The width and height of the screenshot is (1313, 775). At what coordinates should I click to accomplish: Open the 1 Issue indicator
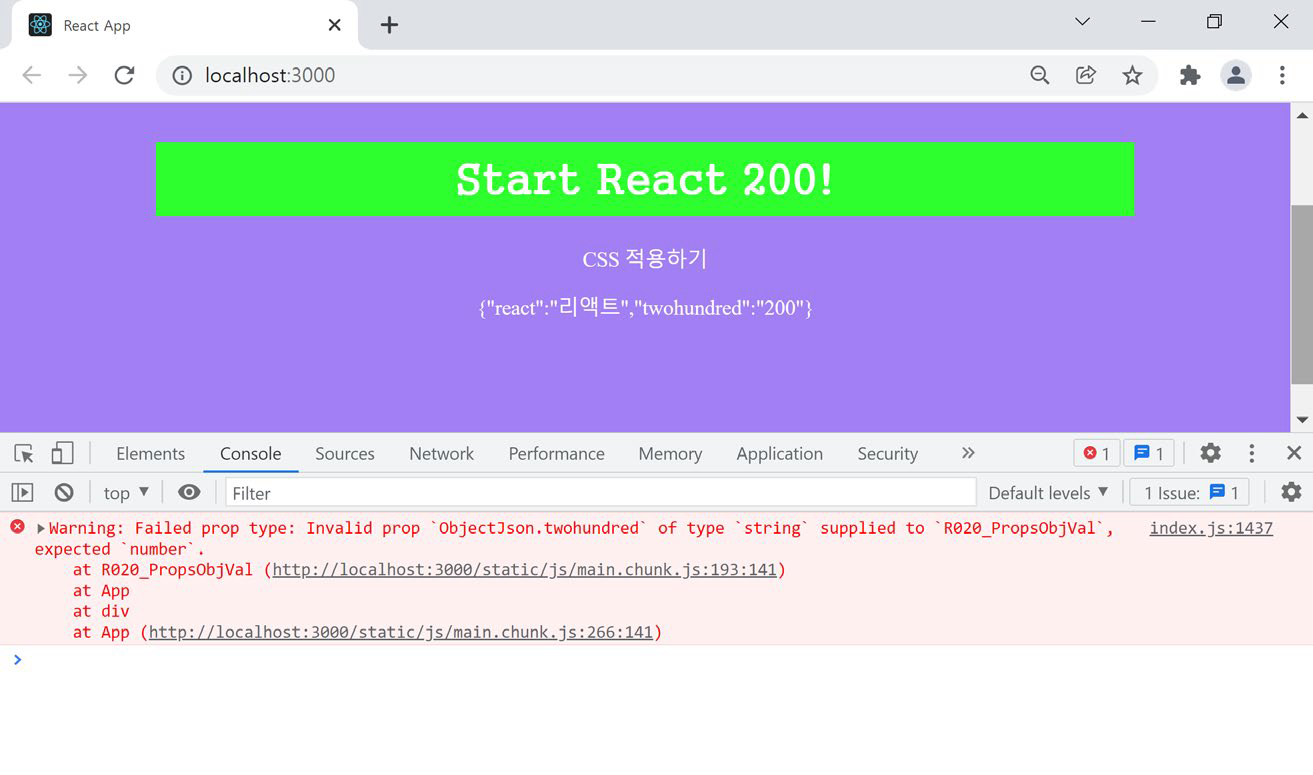point(1189,492)
